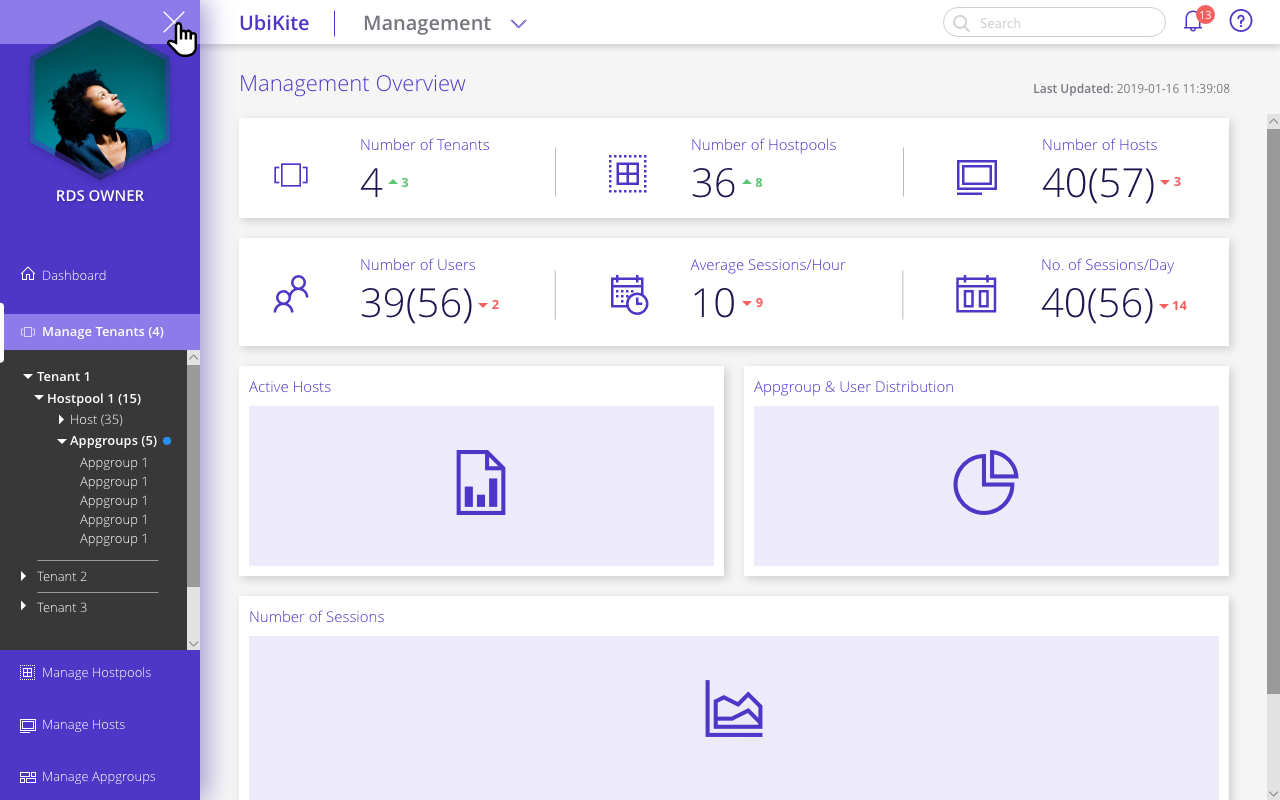Click the Last Updated timestamp

1131,89
